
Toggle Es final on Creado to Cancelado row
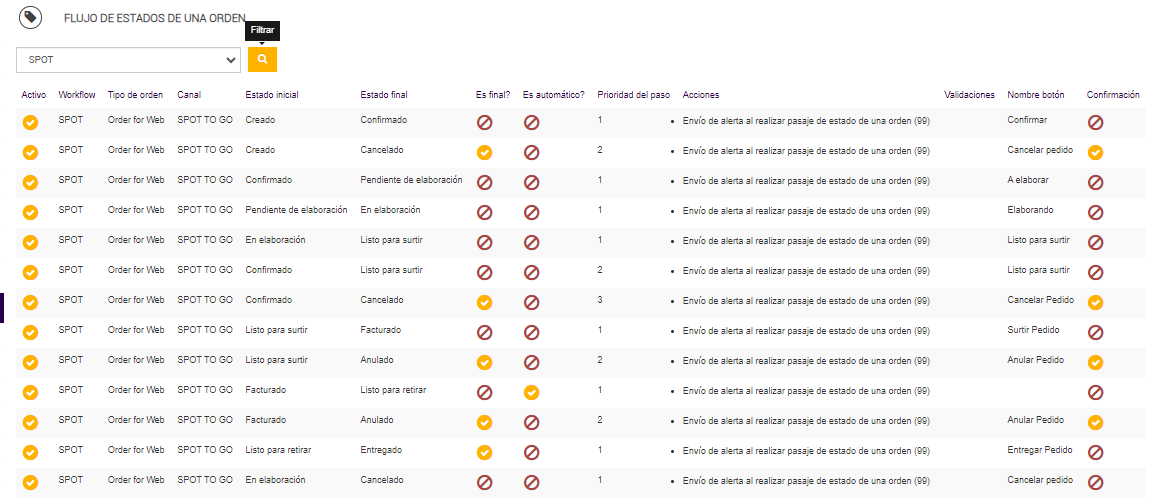(x=484, y=153)
